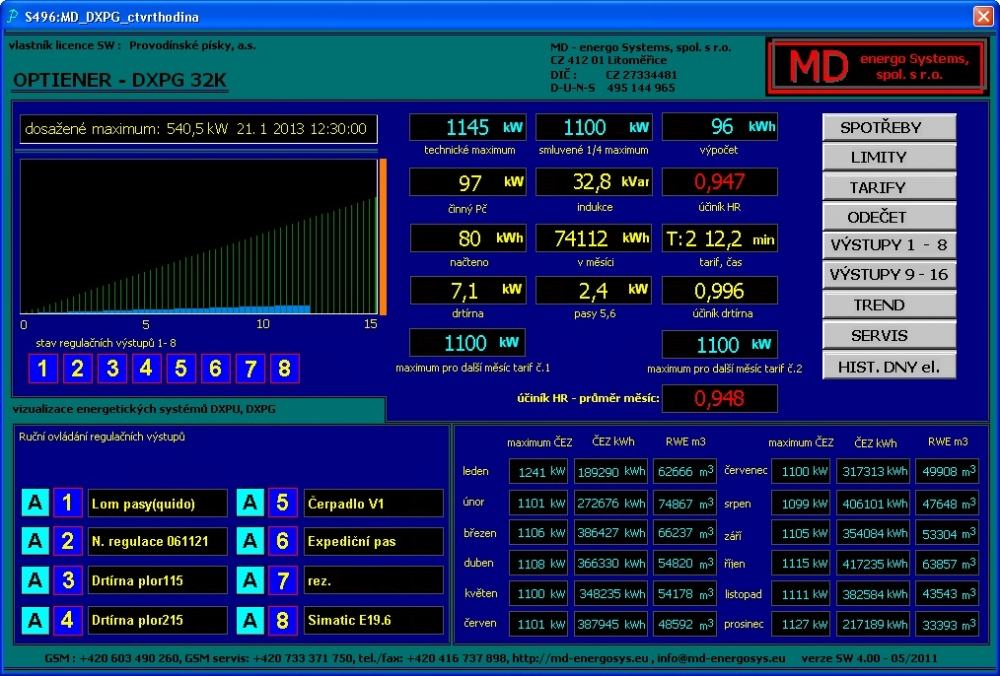
Task: Click manual output number 3 beside Drtírna plor115
Action: coord(68,580)
